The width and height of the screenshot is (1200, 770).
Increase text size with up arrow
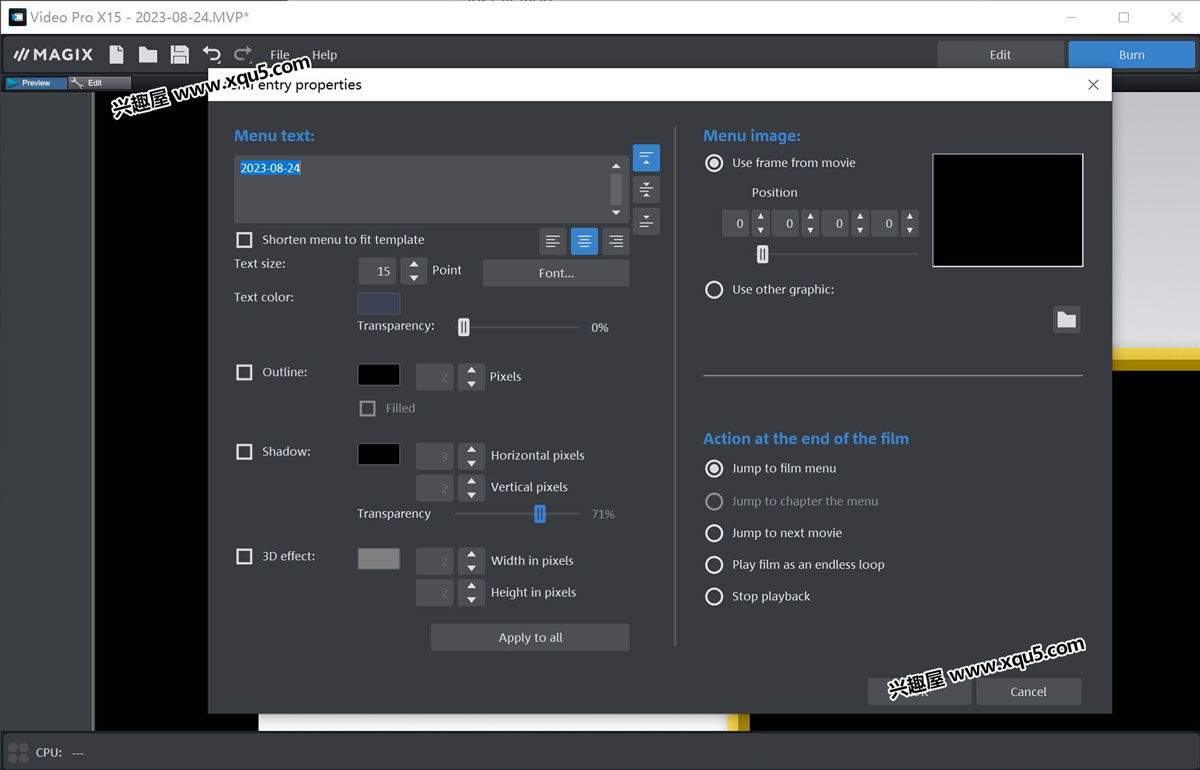pyautogui.click(x=414, y=265)
